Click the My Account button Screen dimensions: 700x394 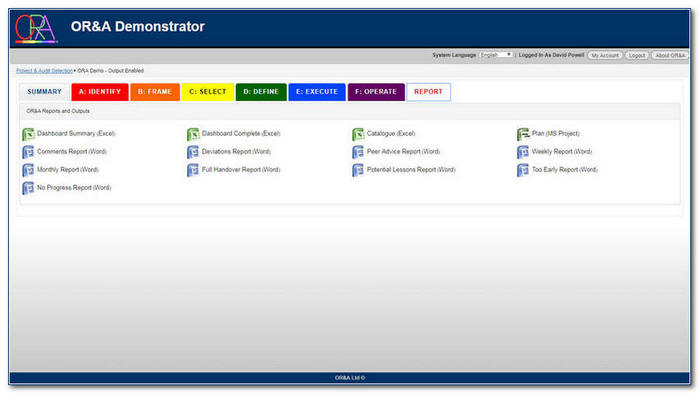[x=605, y=55]
